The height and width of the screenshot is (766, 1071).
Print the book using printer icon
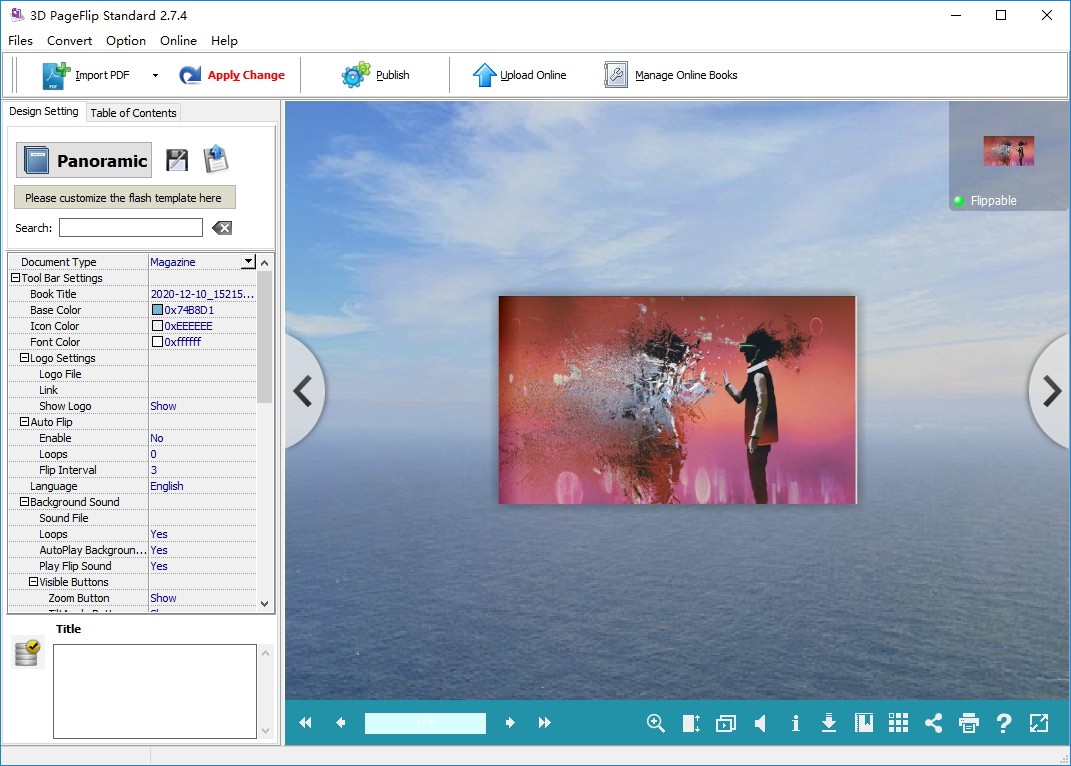(968, 723)
